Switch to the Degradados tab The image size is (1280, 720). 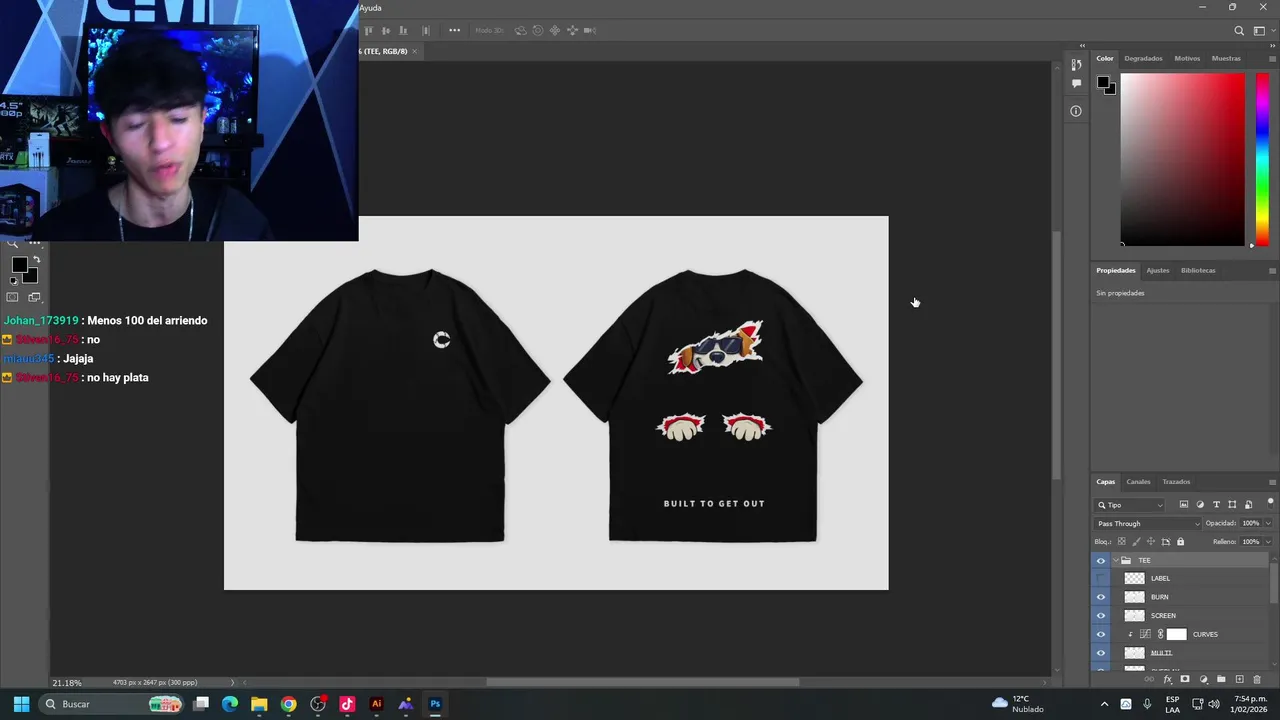(x=1143, y=58)
